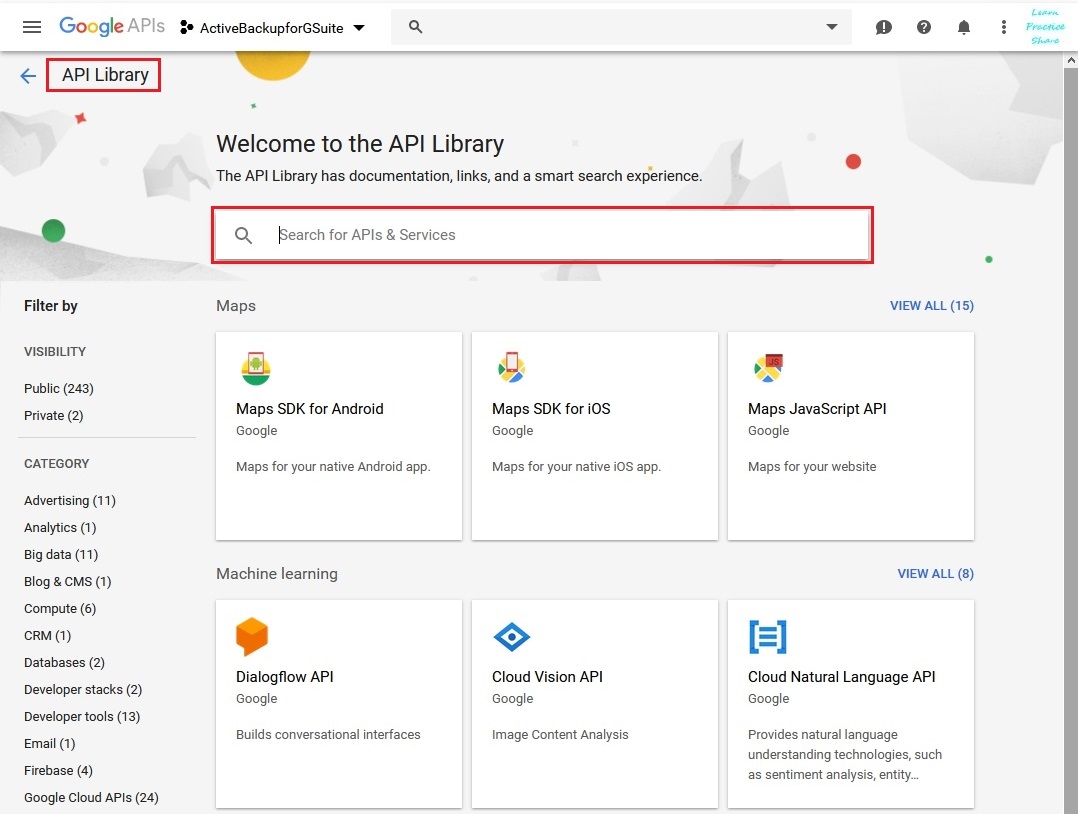This screenshot has width=1078, height=814.
Task: Open the three-dot more options menu
Action: point(1004,27)
